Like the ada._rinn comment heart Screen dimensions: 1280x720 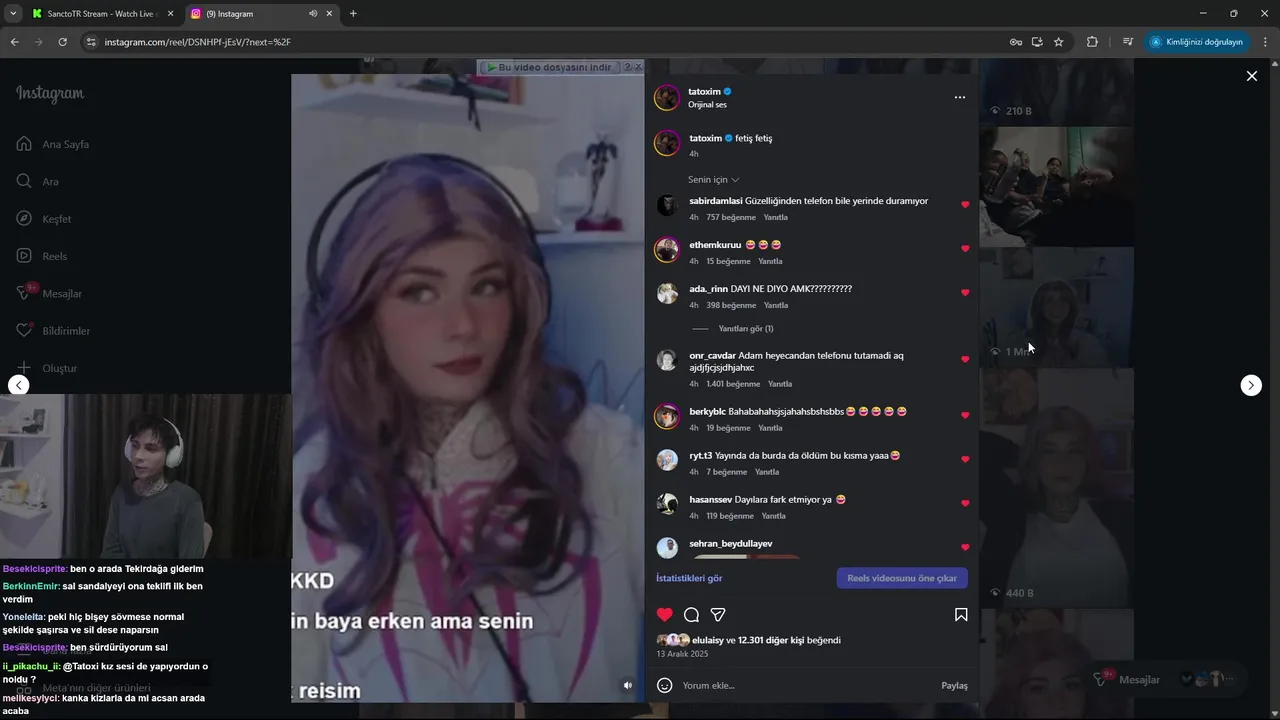tap(965, 292)
